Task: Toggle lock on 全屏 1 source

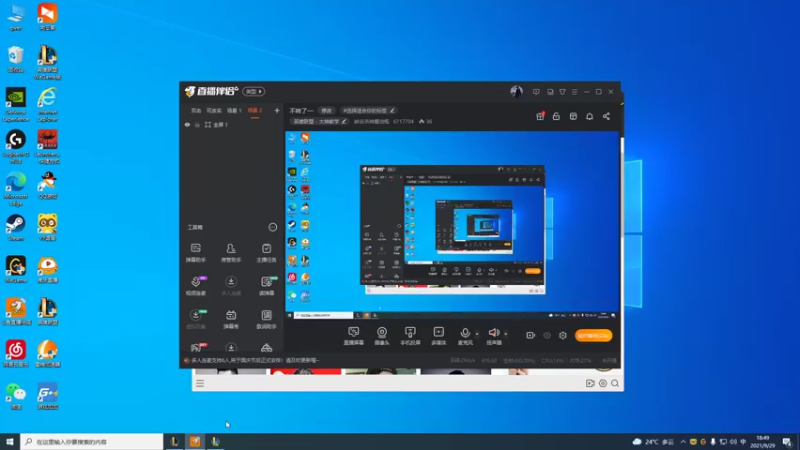Action: [197, 125]
